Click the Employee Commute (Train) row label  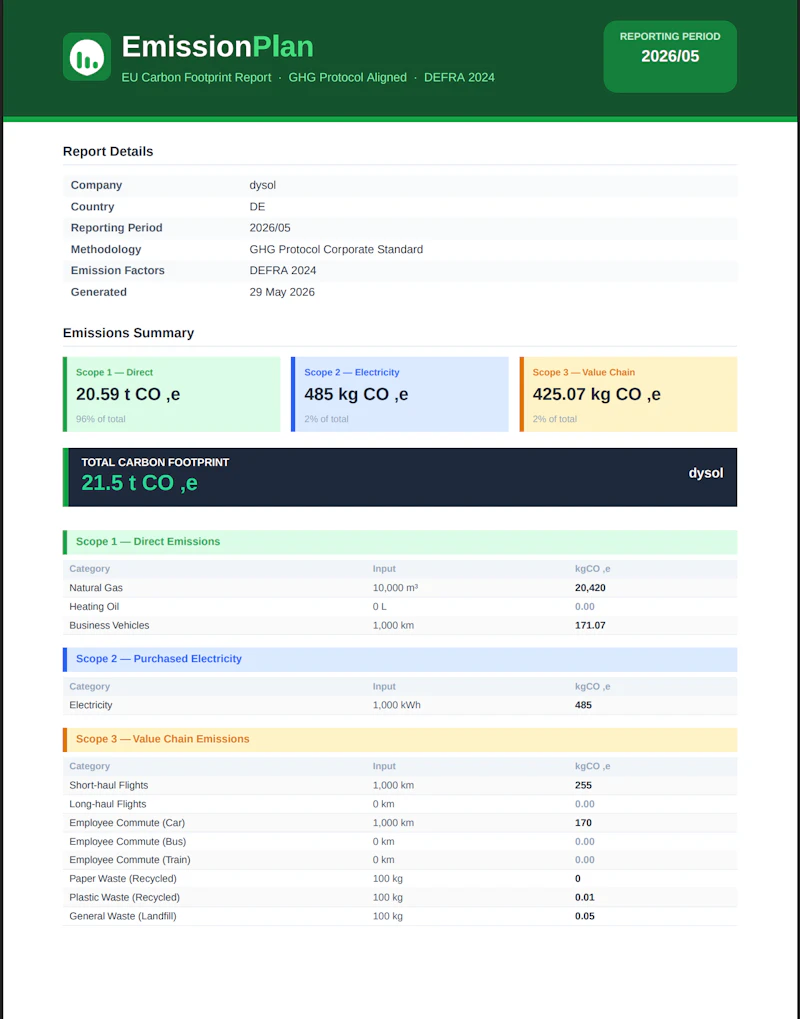(x=130, y=860)
